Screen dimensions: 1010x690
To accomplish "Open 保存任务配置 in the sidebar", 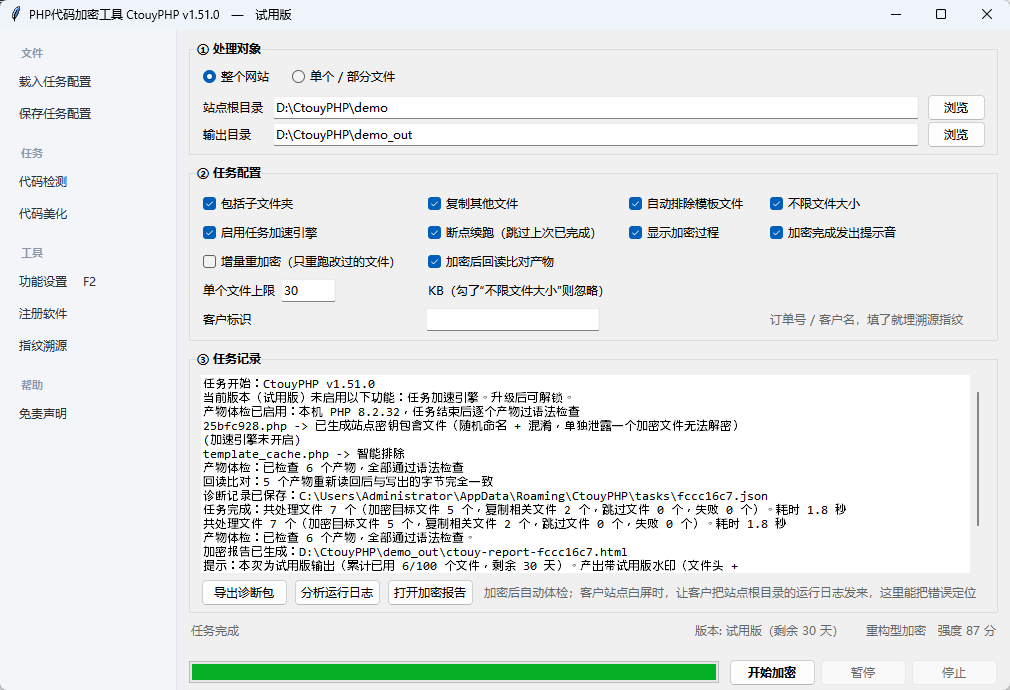I will pyautogui.click(x=55, y=114).
